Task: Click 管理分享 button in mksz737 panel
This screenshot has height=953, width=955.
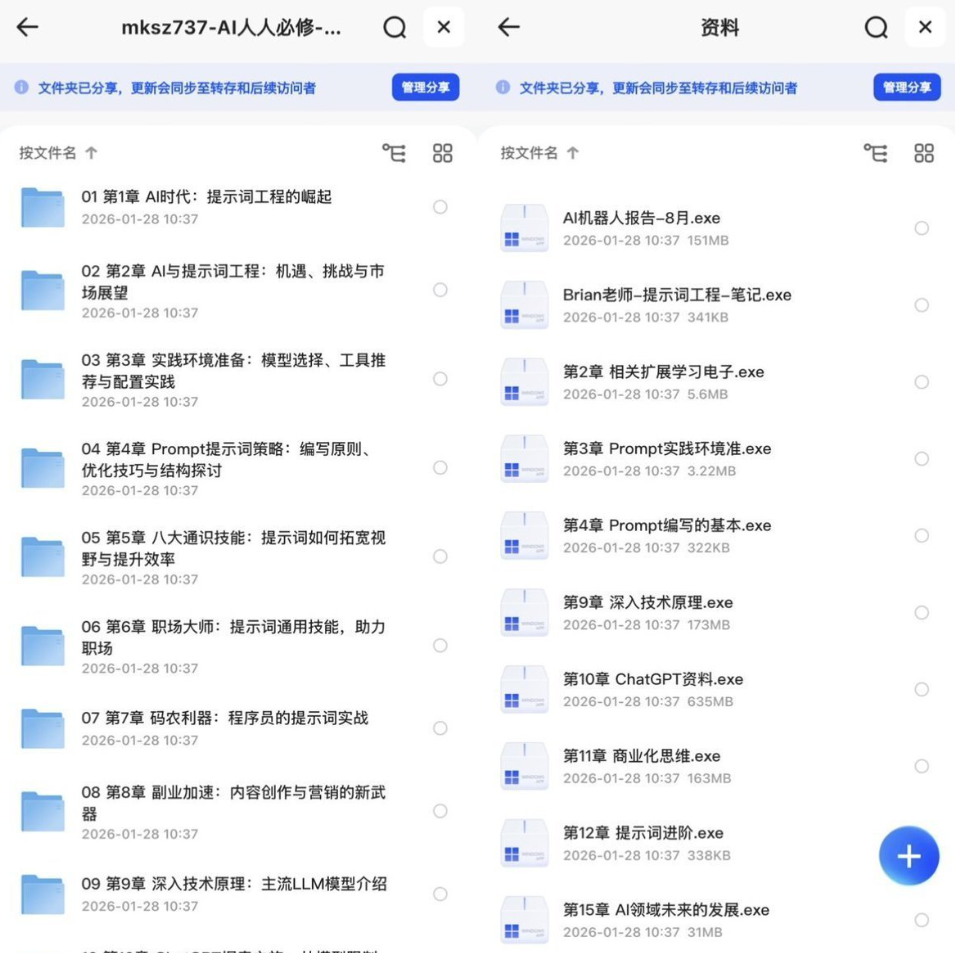Action: pos(425,88)
